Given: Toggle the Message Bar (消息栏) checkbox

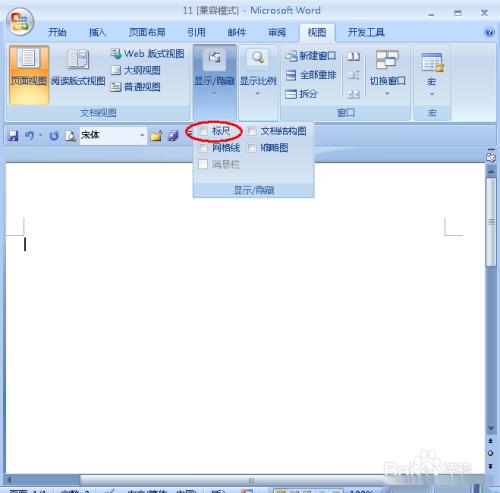Looking at the screenshot, I should tap(203, 164).
